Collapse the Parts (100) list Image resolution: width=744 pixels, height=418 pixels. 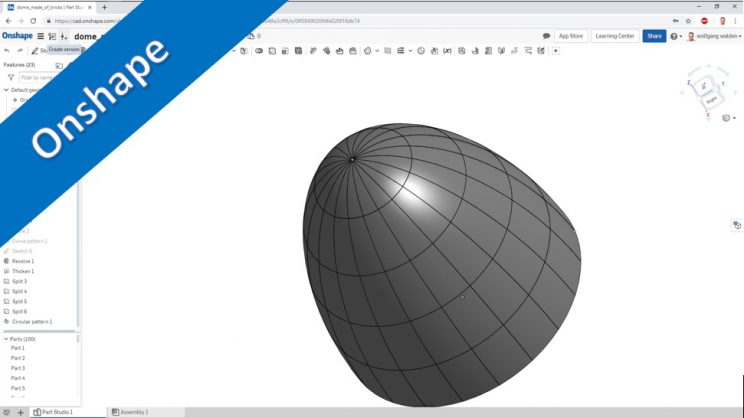5,338
